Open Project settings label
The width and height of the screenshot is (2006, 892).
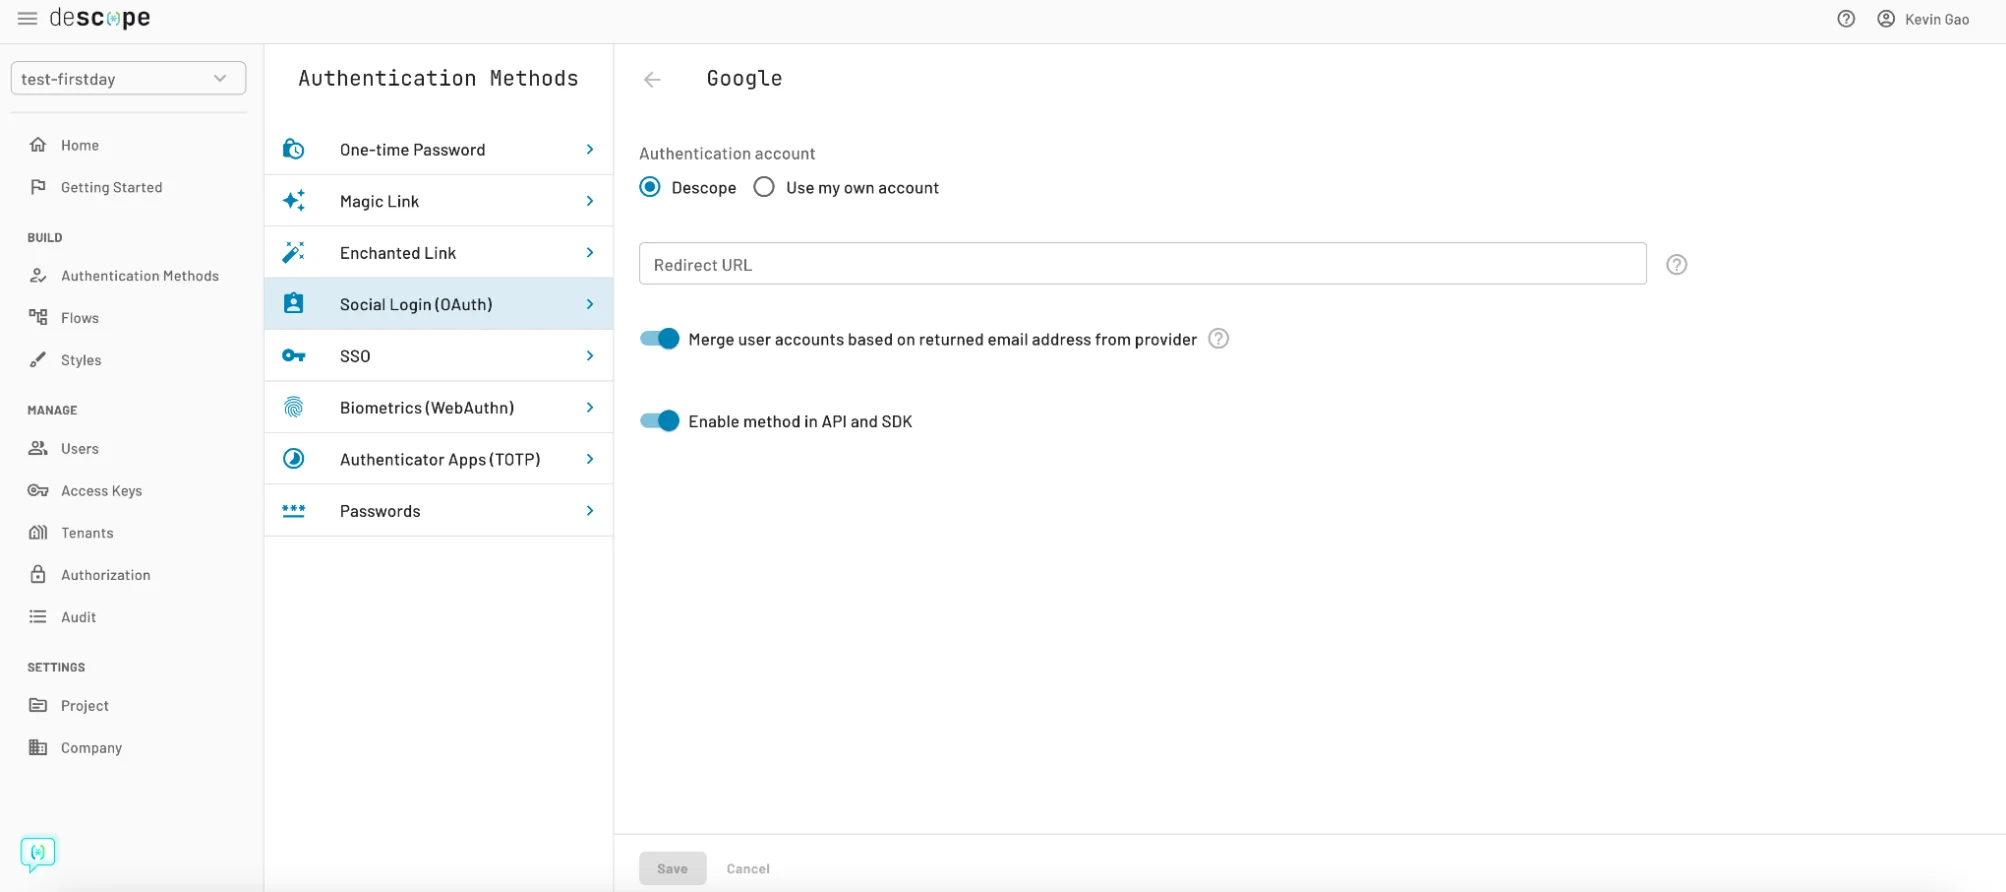click(85, 706)
